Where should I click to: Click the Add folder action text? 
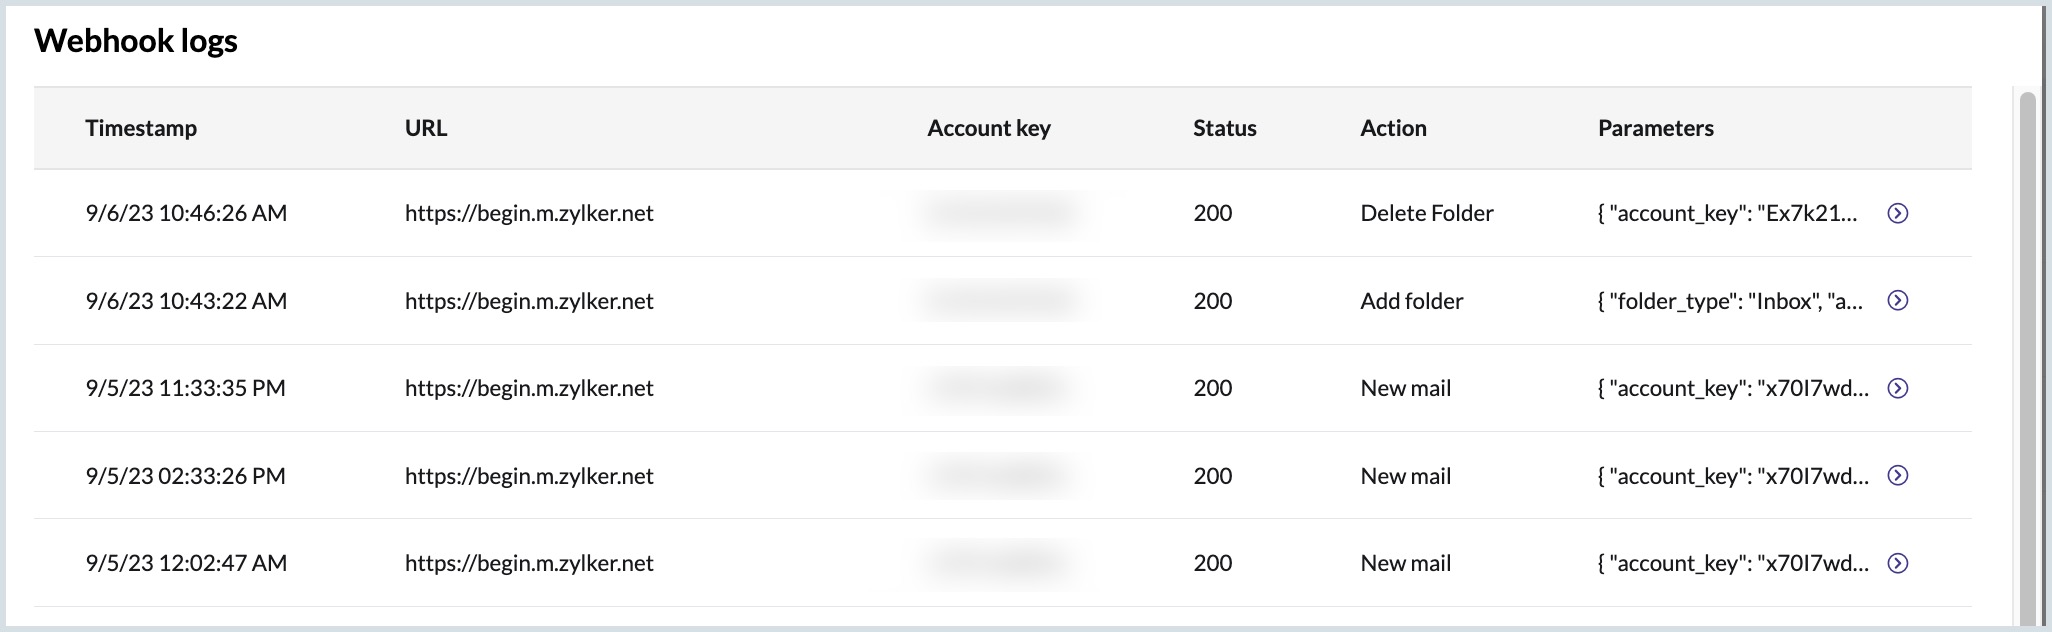[1411, 301]
